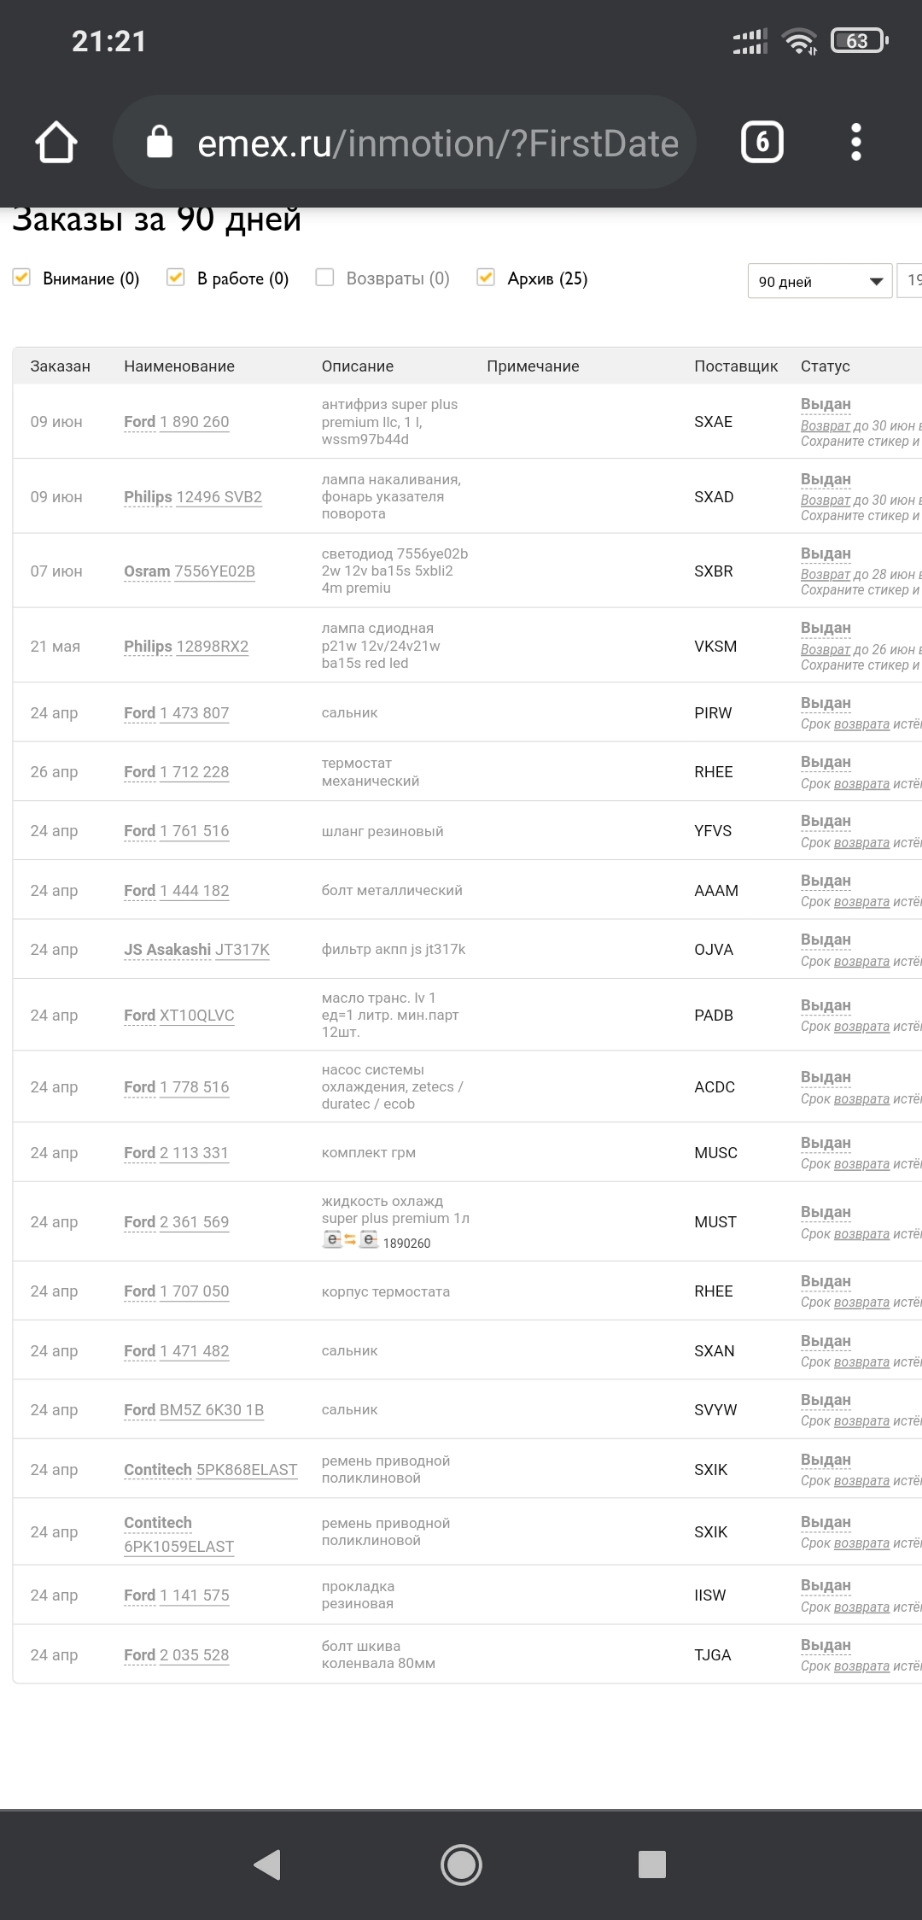Sort by the Заказан column header

(x=60, y=366)
